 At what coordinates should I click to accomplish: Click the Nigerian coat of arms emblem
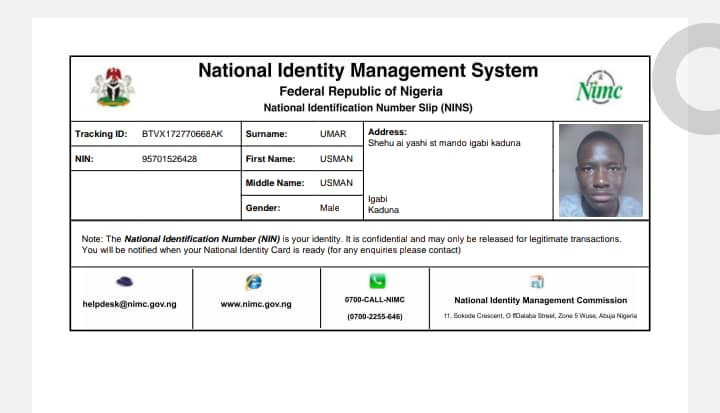(x=112, y=87)
